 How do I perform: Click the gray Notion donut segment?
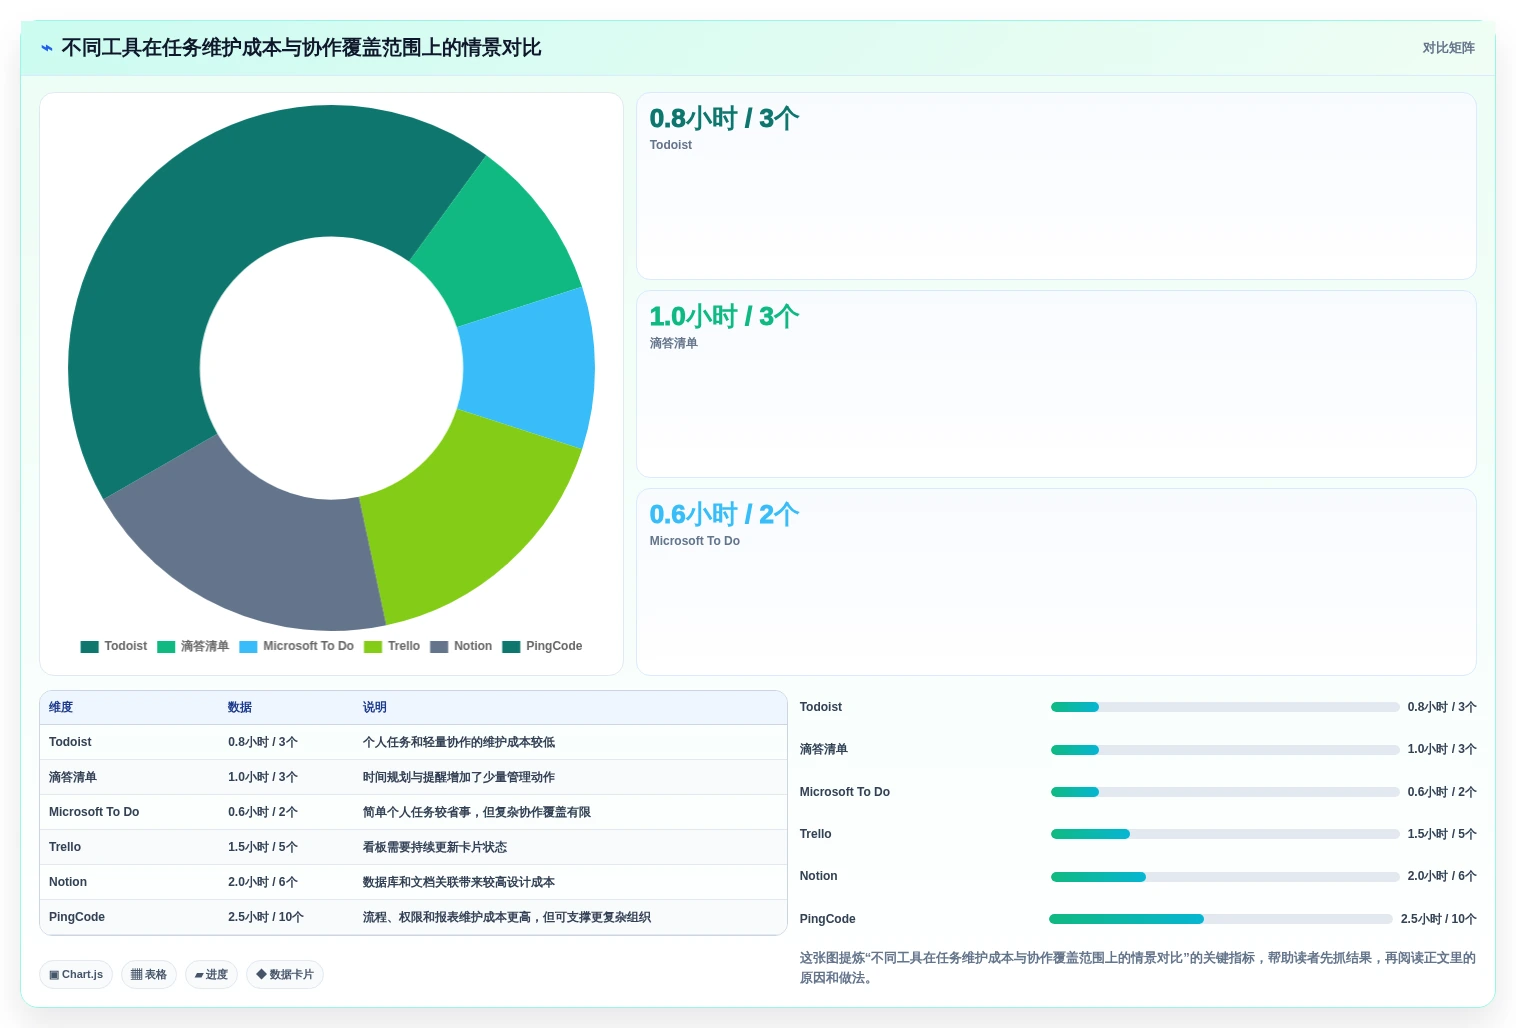(265, 550)
